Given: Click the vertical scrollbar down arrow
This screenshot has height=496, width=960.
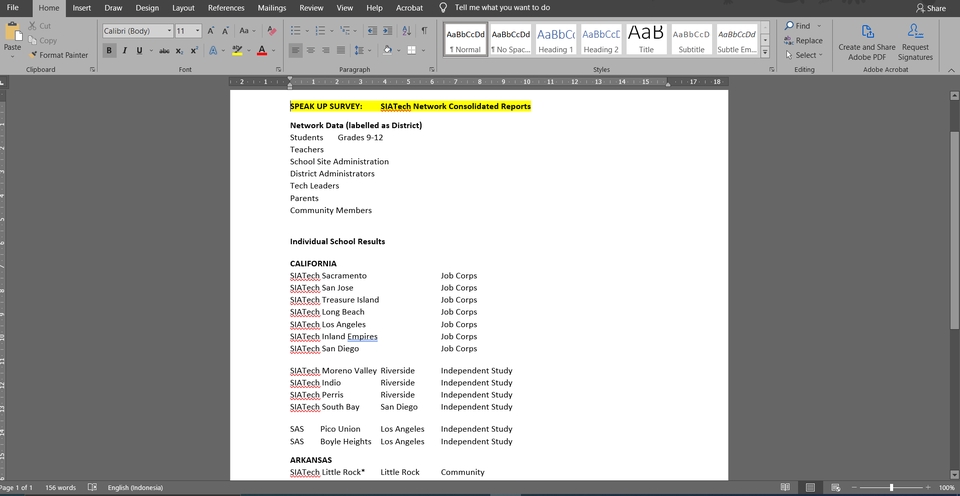Looking at the screenshot, I should [x=954, y=475].
